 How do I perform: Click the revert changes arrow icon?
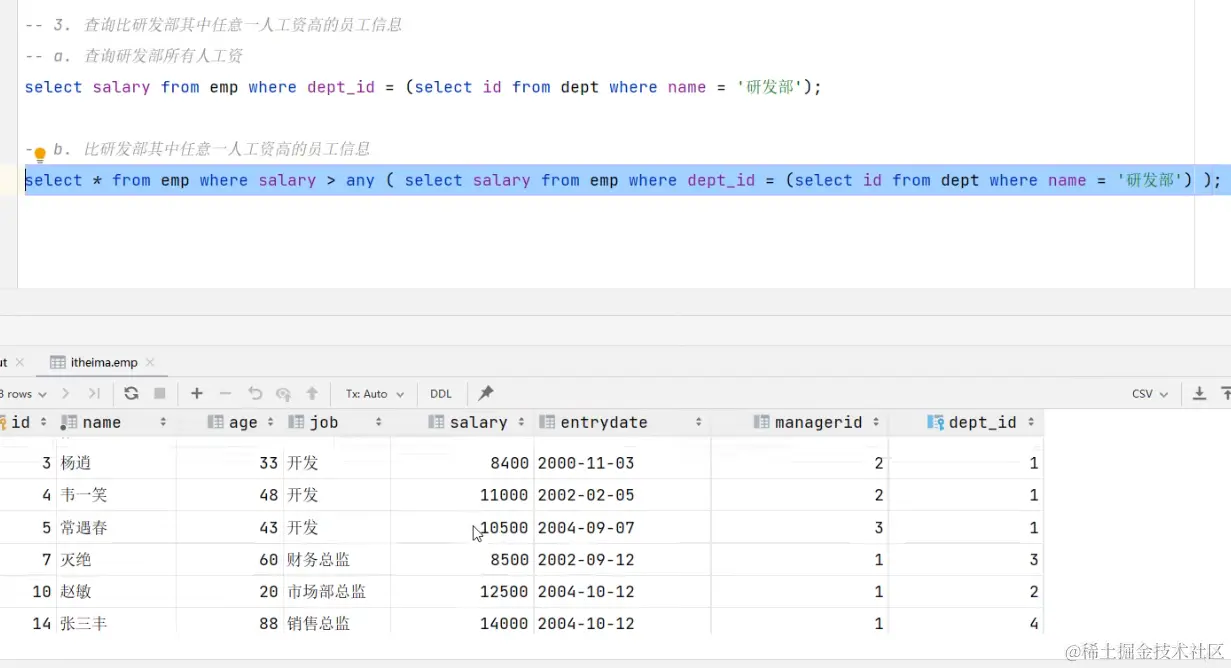pos(255,394)
